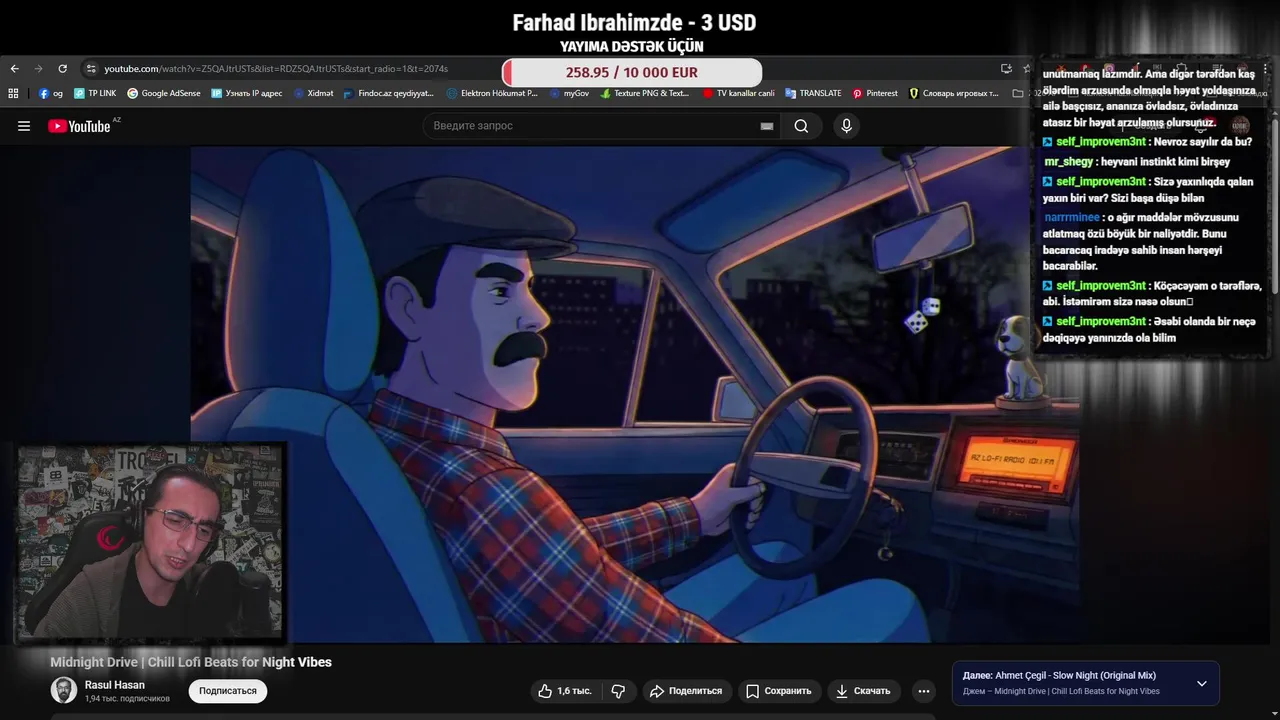1280x720 pixels.
Task: Click the install/cast icon in address bar
Action: pyautogui.click(x=1006, y=69)
